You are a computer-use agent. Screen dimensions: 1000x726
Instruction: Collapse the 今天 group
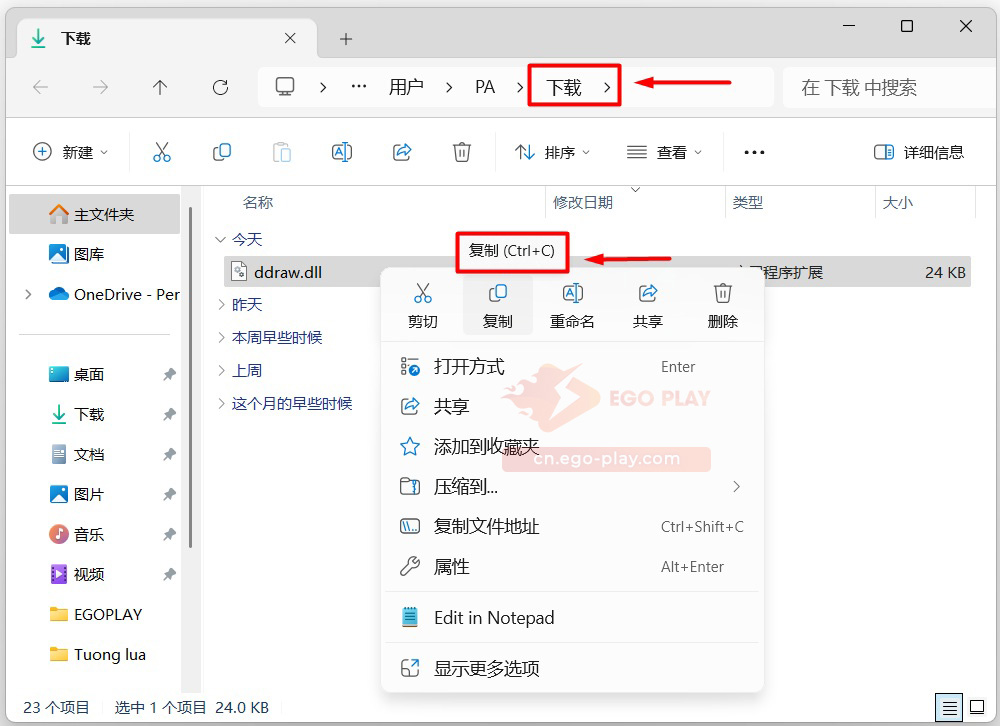point(220,240)
